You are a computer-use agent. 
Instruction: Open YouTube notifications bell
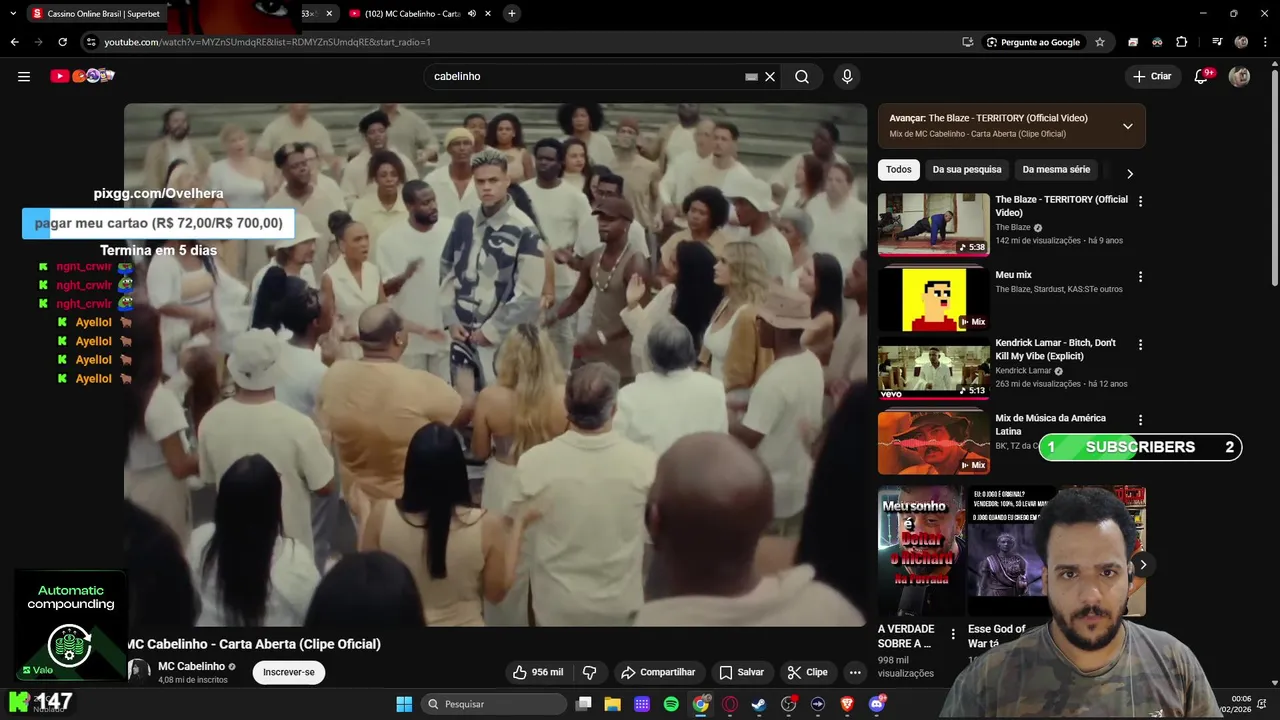tap(1202, 76)
